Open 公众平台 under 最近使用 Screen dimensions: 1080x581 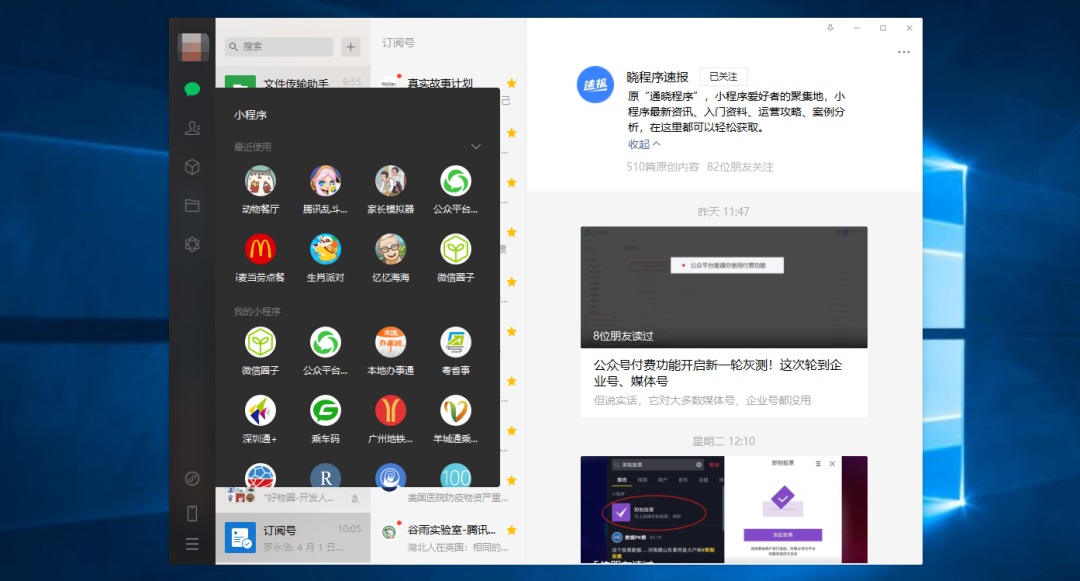pos(455,182)
